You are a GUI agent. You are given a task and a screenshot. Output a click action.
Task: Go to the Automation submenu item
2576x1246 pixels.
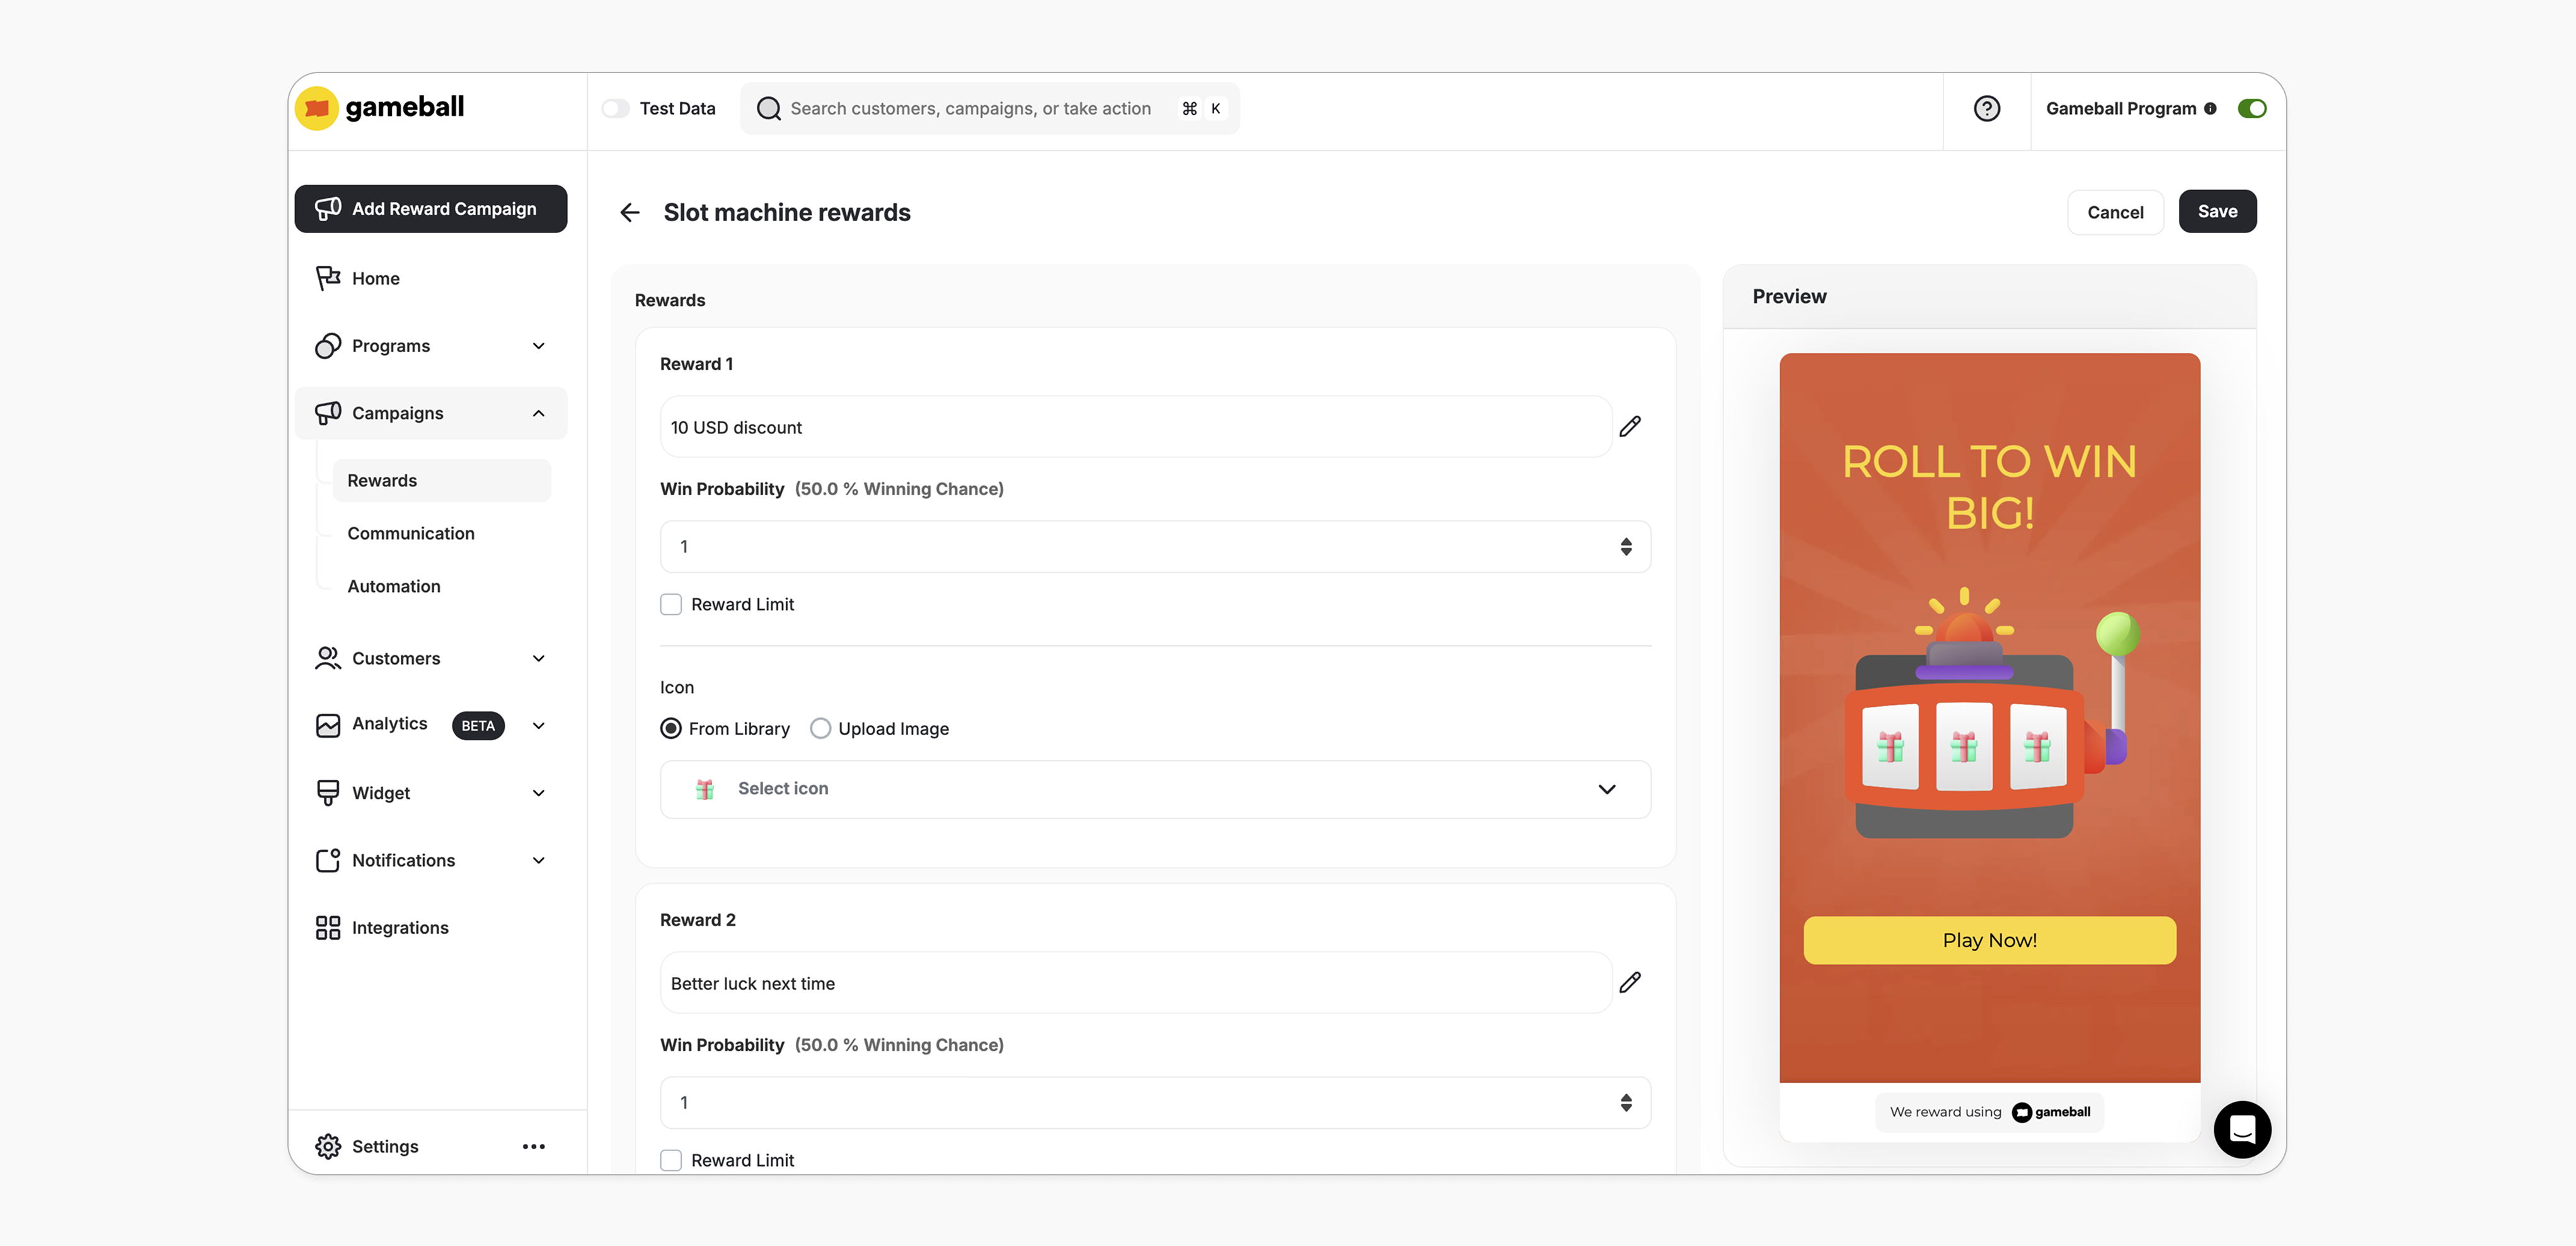coord(394,586)
